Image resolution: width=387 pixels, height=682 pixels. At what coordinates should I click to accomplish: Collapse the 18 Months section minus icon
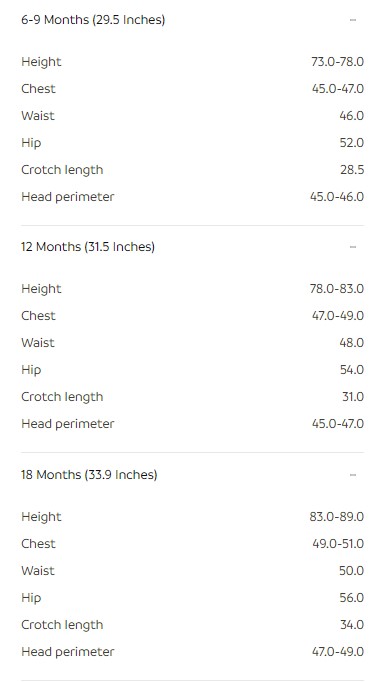coord(353,475)
